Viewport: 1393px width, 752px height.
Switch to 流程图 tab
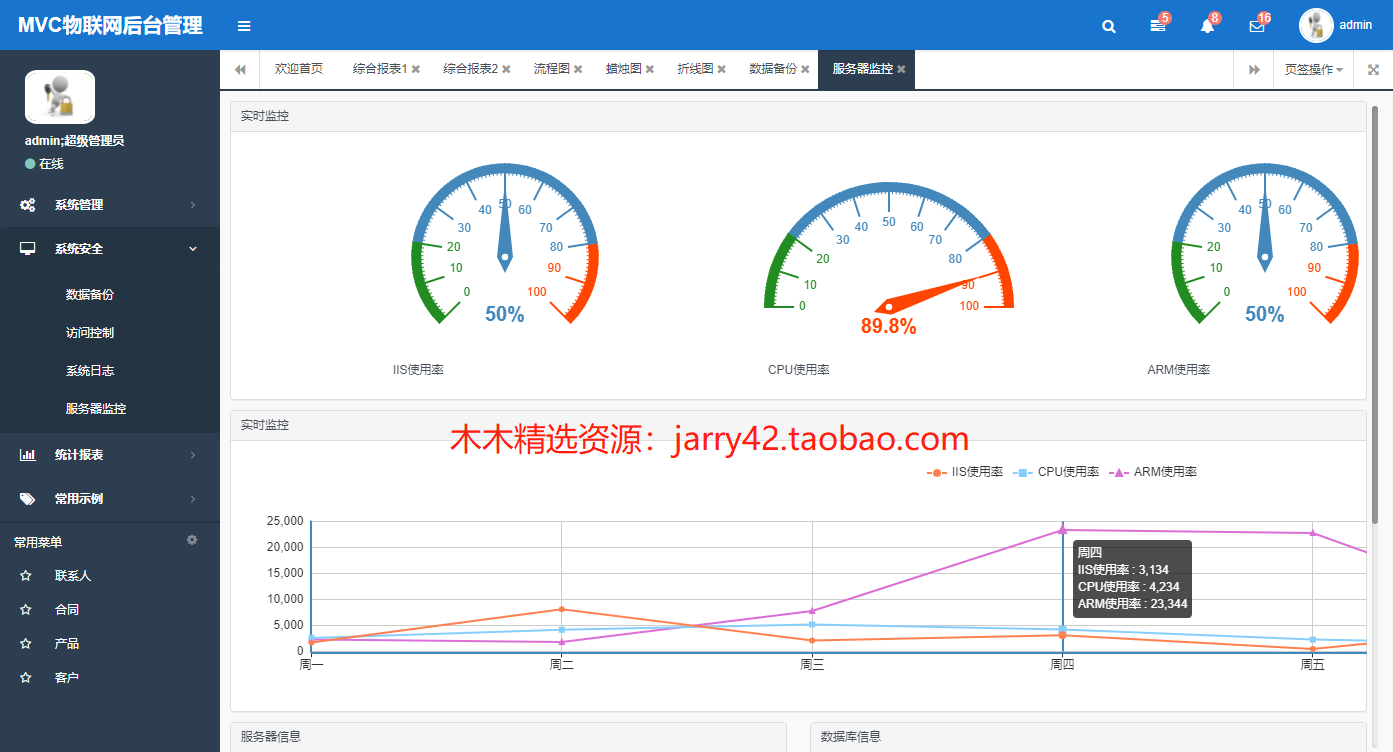click(552, 69)
